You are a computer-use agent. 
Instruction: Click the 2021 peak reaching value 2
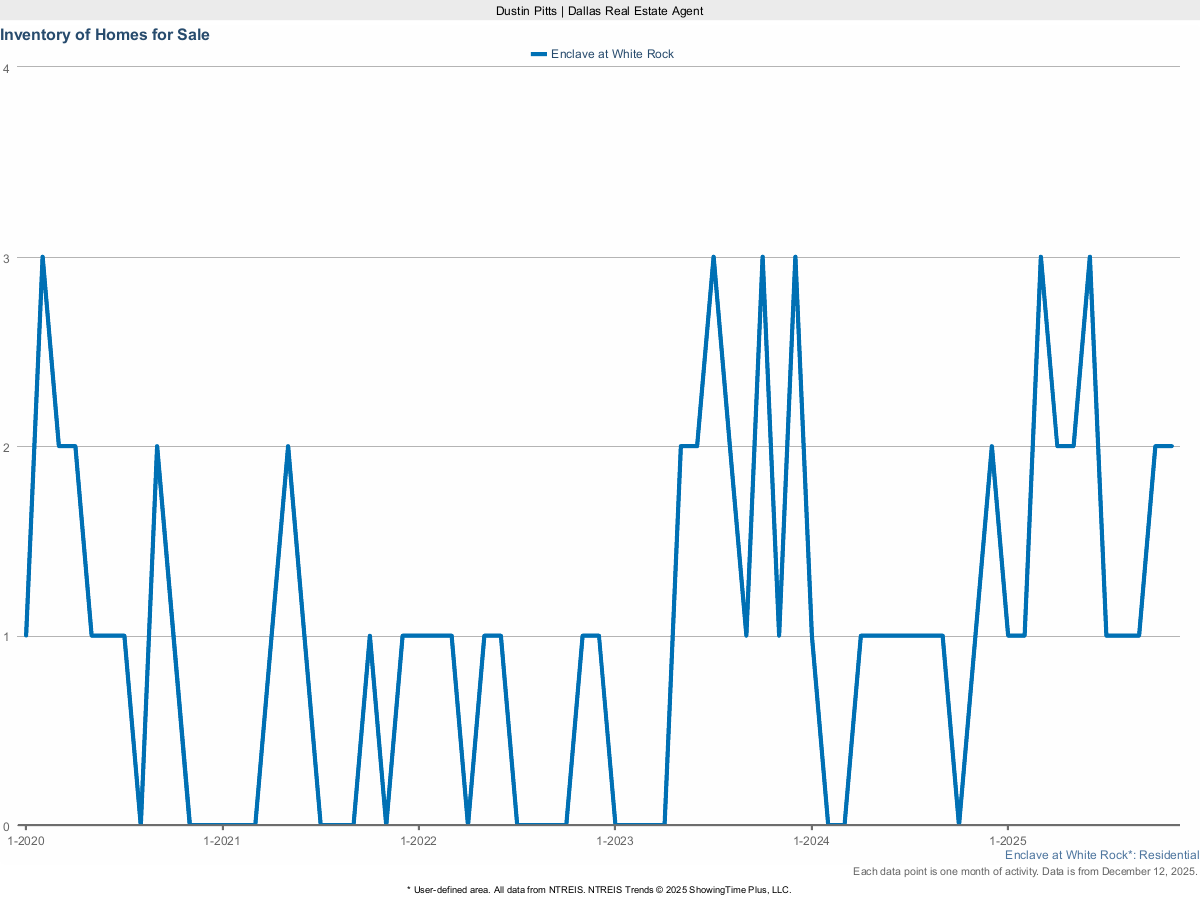point(288,447)
